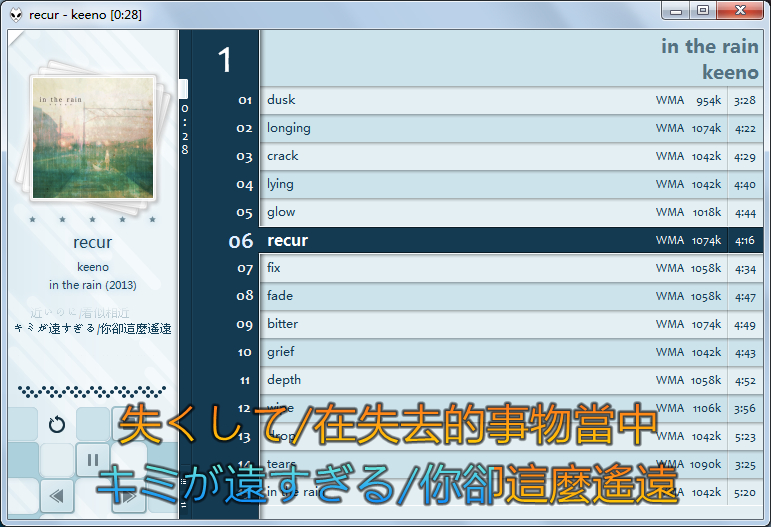
Task: Go to the previous track
Action: point(57,496)
